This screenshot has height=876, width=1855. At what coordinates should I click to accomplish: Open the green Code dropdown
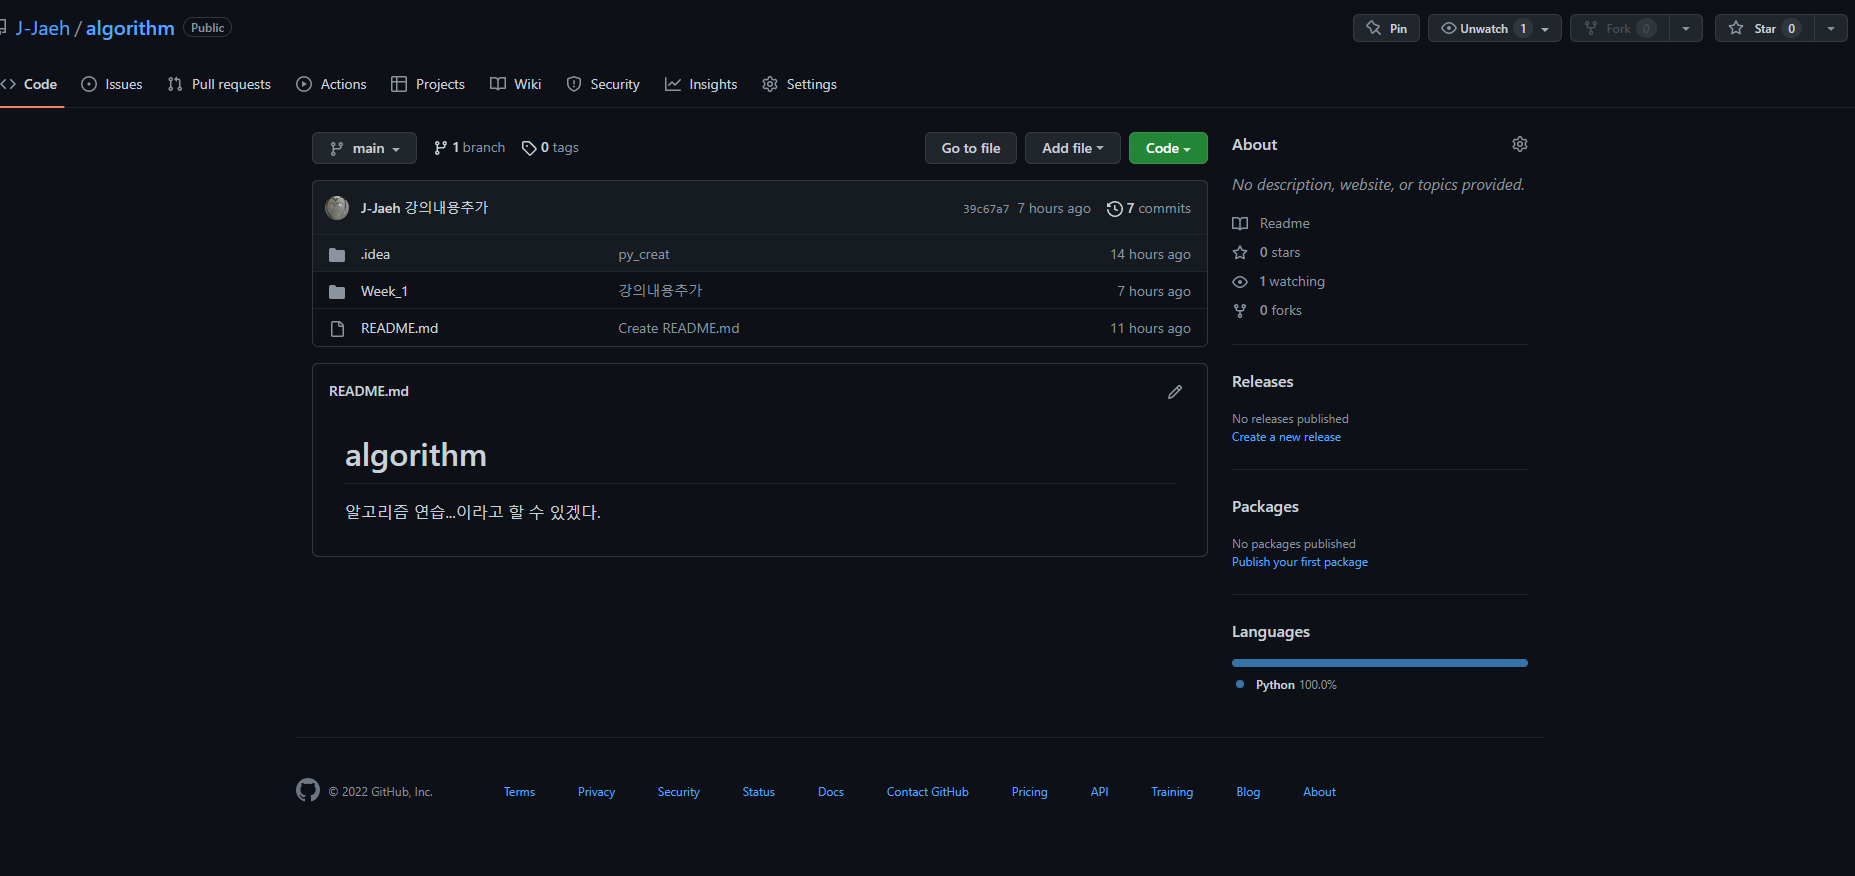point(1168,148)
